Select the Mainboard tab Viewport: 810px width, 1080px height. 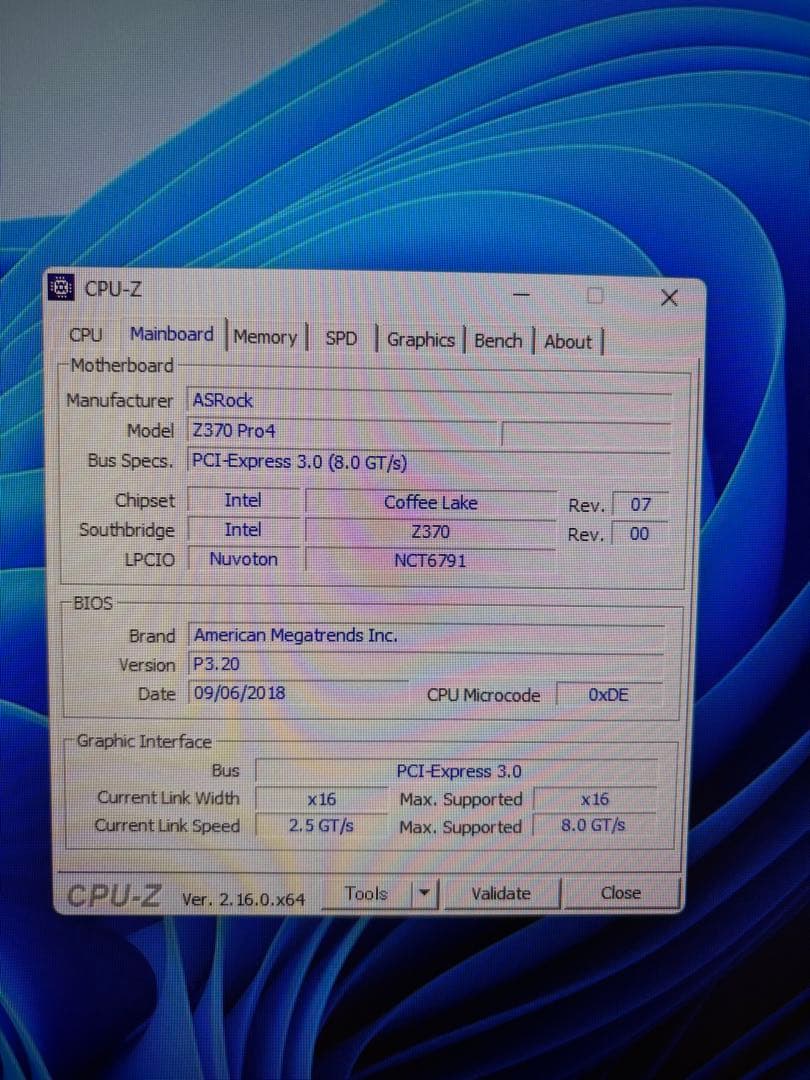click(x=171, y=334)
